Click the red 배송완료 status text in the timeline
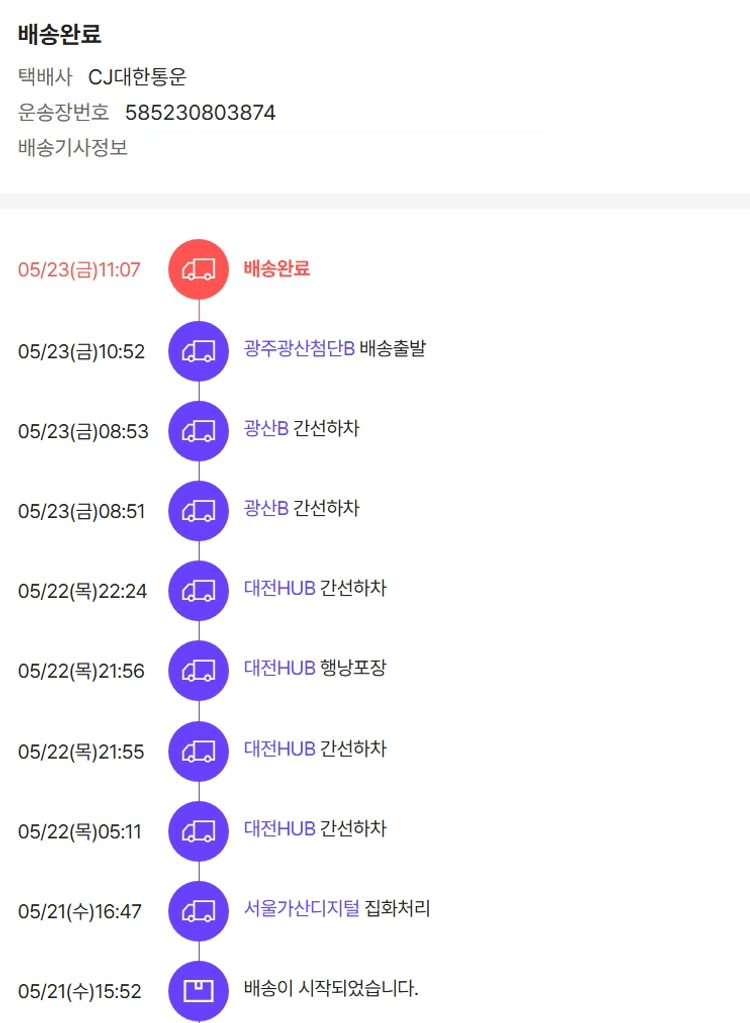 (x=277, y=269)
